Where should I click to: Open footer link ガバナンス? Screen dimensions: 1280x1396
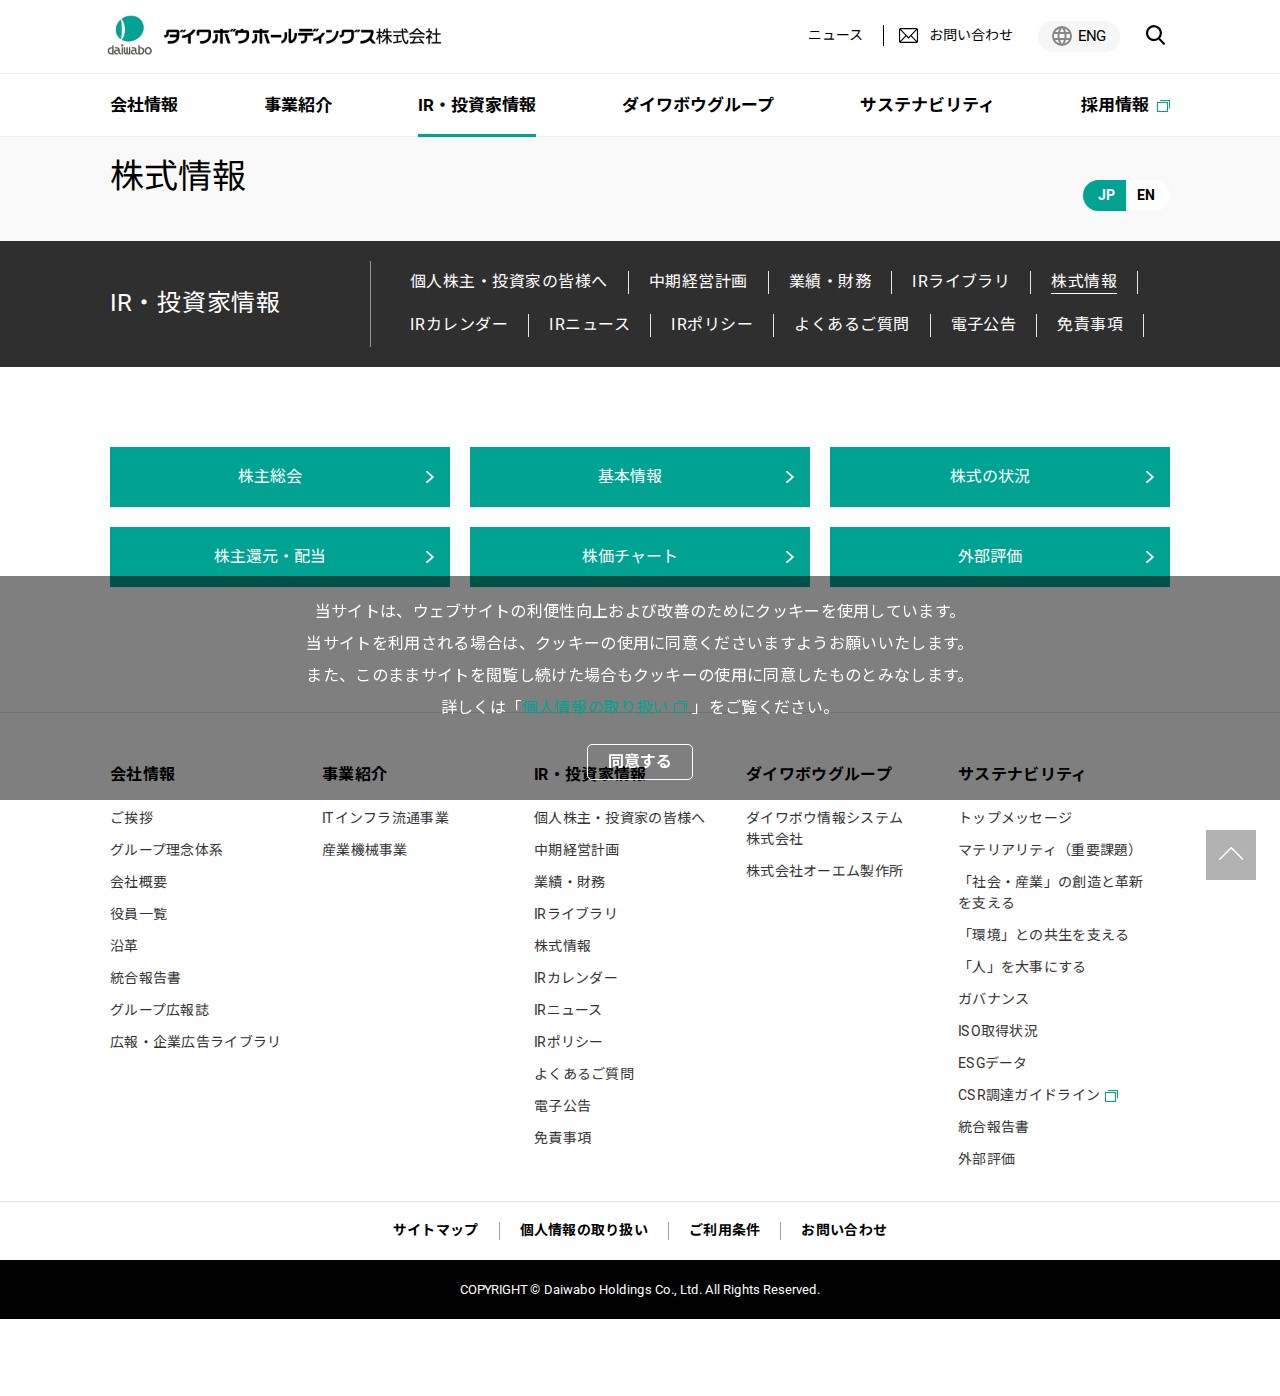(x=993, y=999)
